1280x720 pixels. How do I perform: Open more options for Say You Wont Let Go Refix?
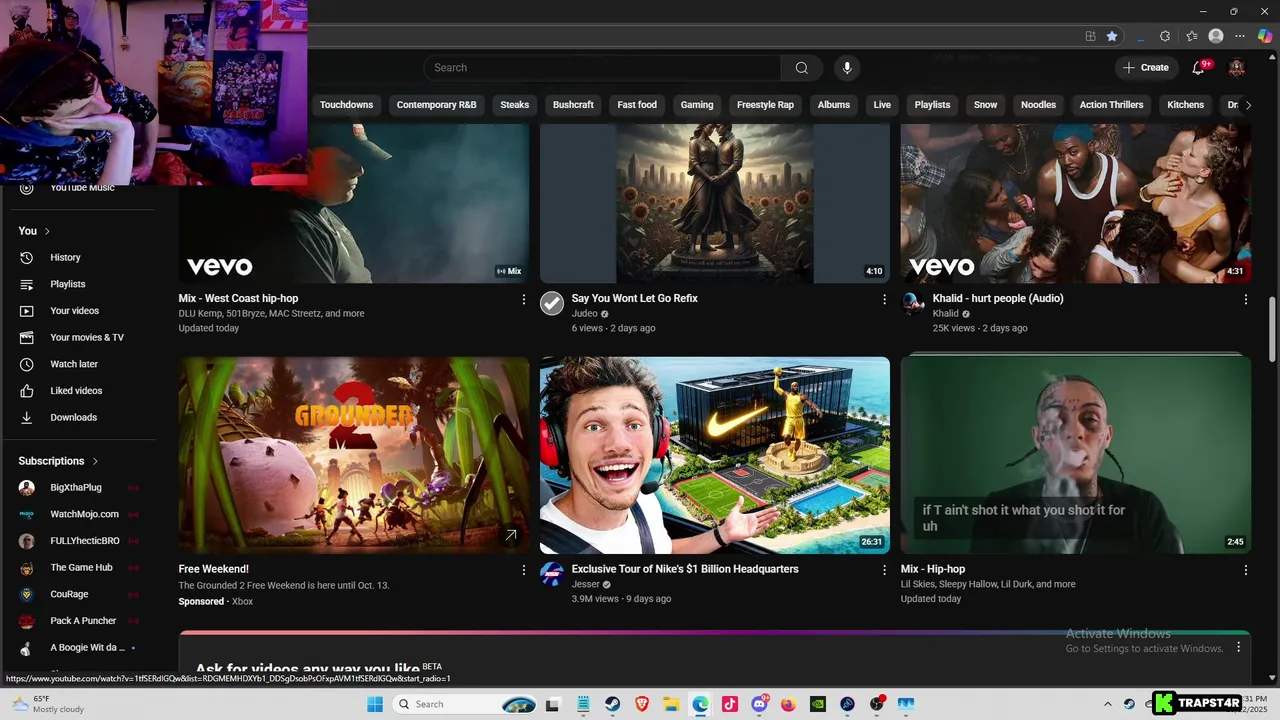click(x=884, y=299)
